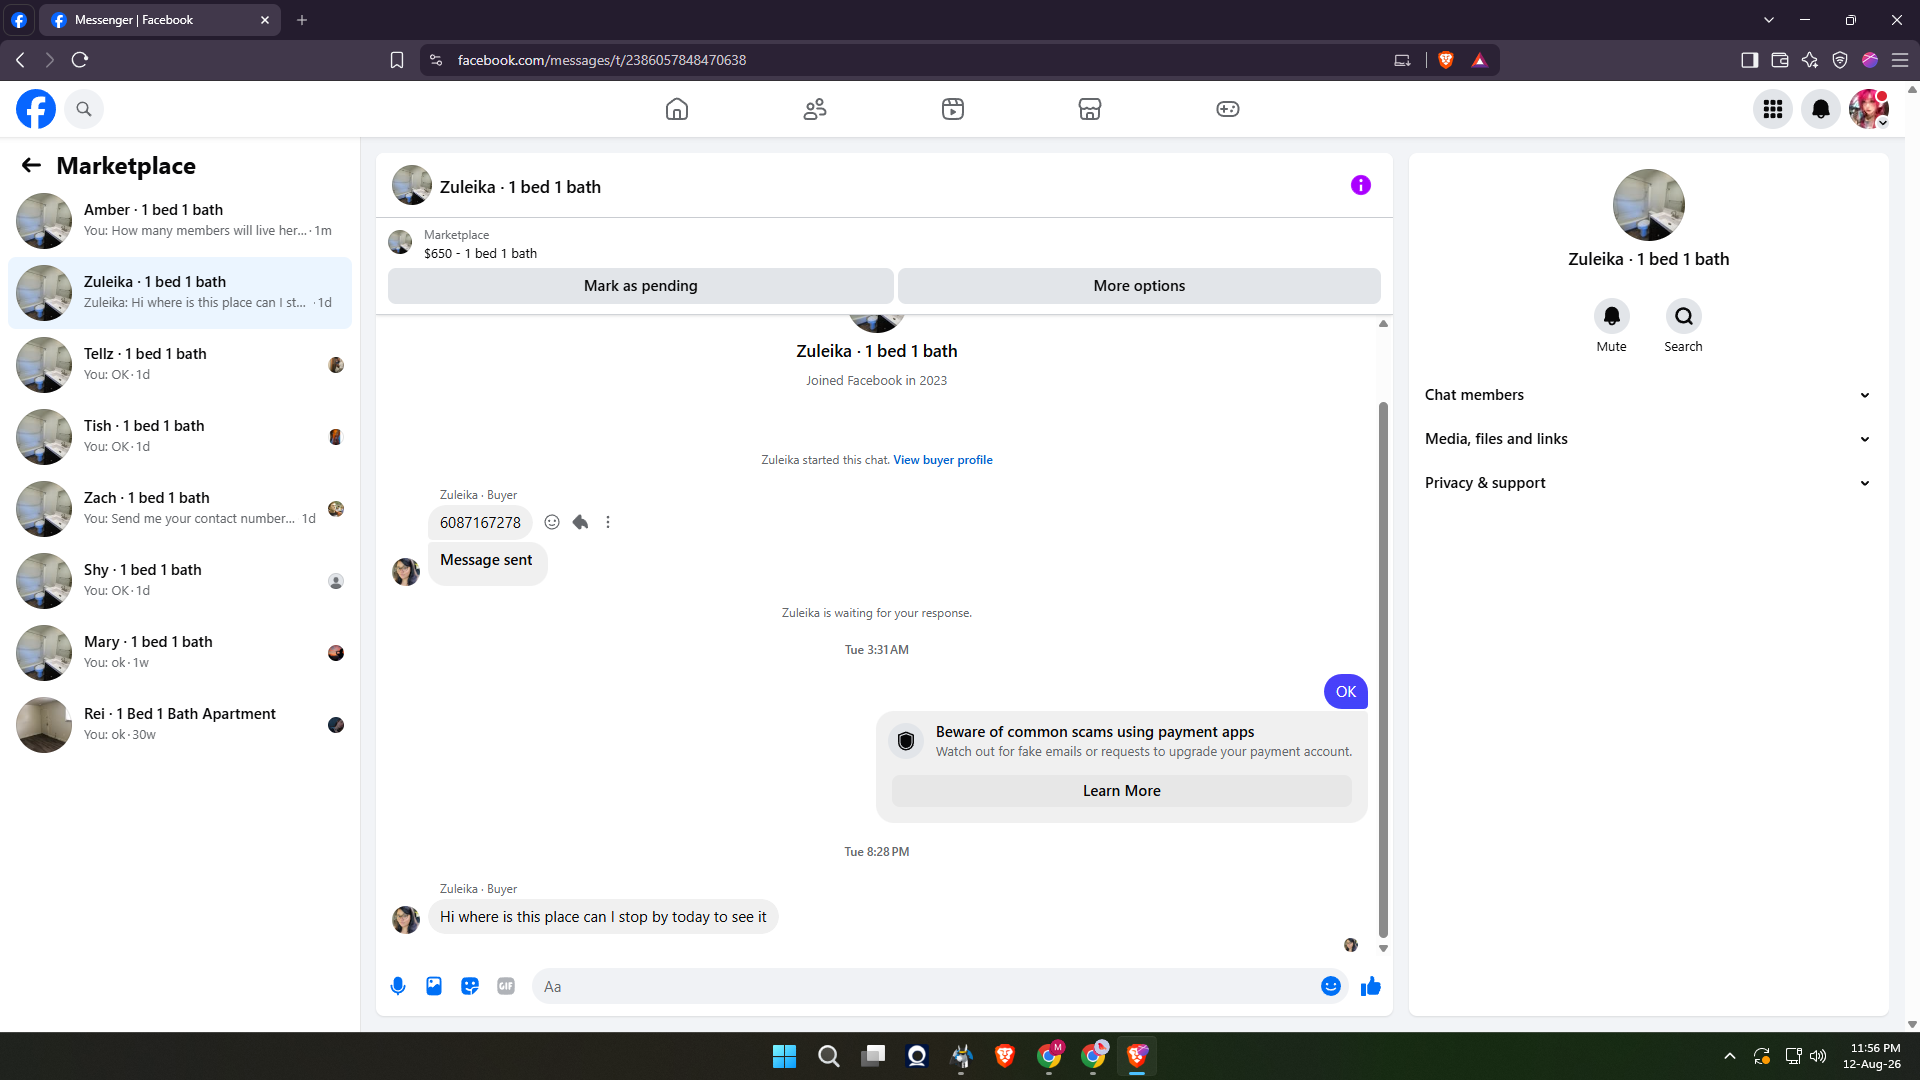
Task: Open the Brave Wallet icon
Action: (1780, 60)
